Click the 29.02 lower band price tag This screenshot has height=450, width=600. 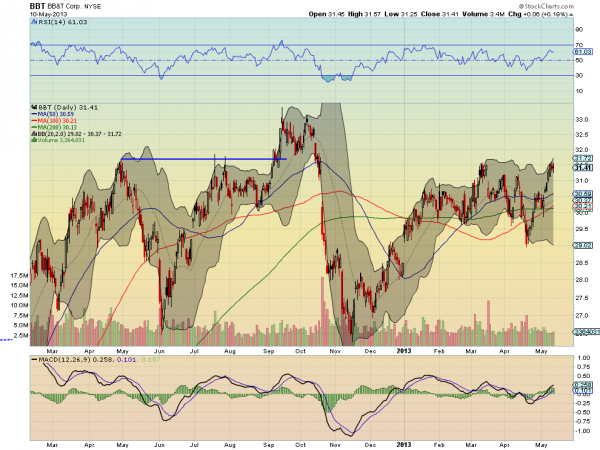pos(583,245)
